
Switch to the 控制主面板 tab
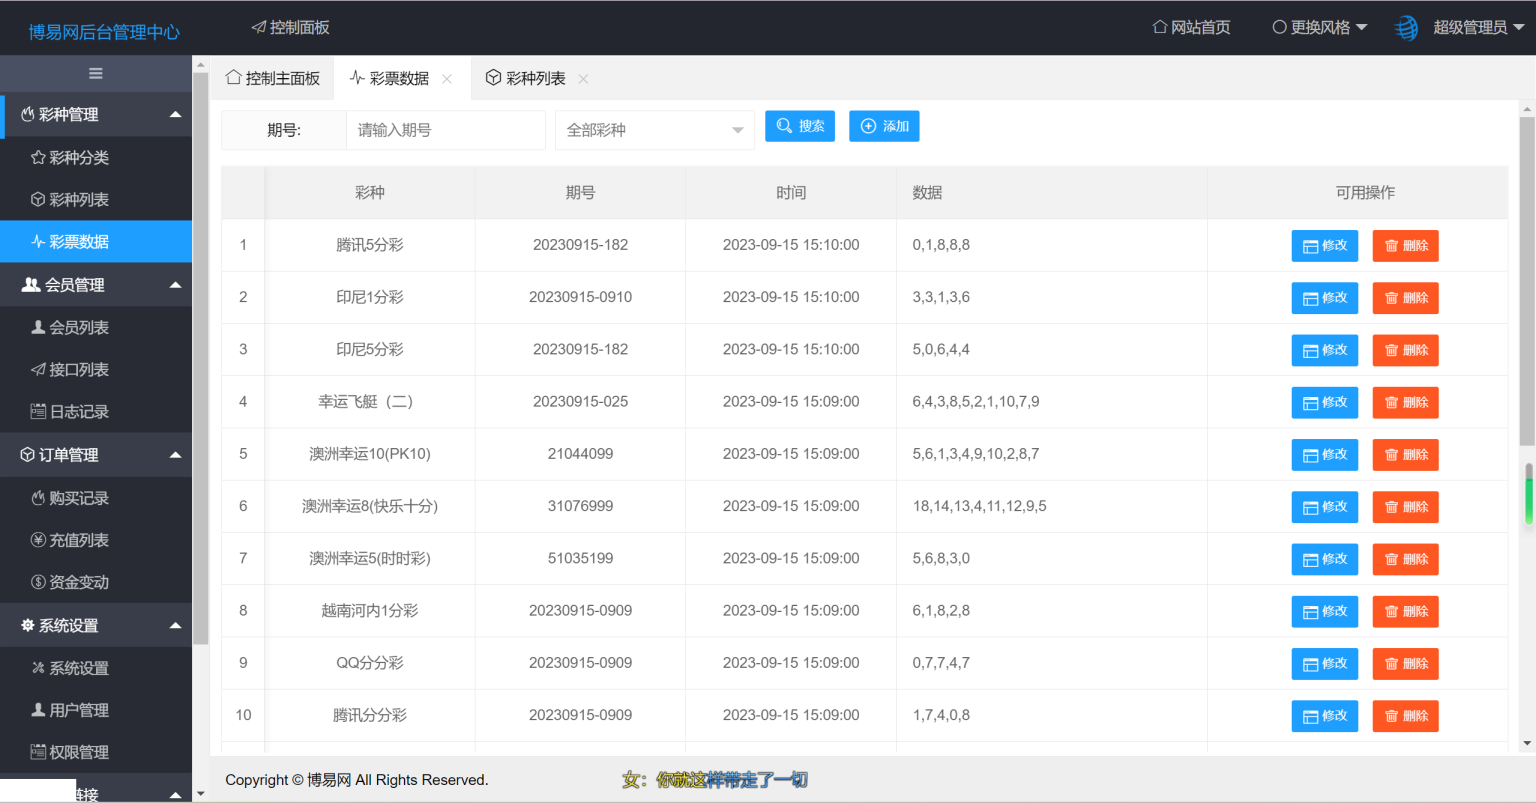tap(273, 78)
